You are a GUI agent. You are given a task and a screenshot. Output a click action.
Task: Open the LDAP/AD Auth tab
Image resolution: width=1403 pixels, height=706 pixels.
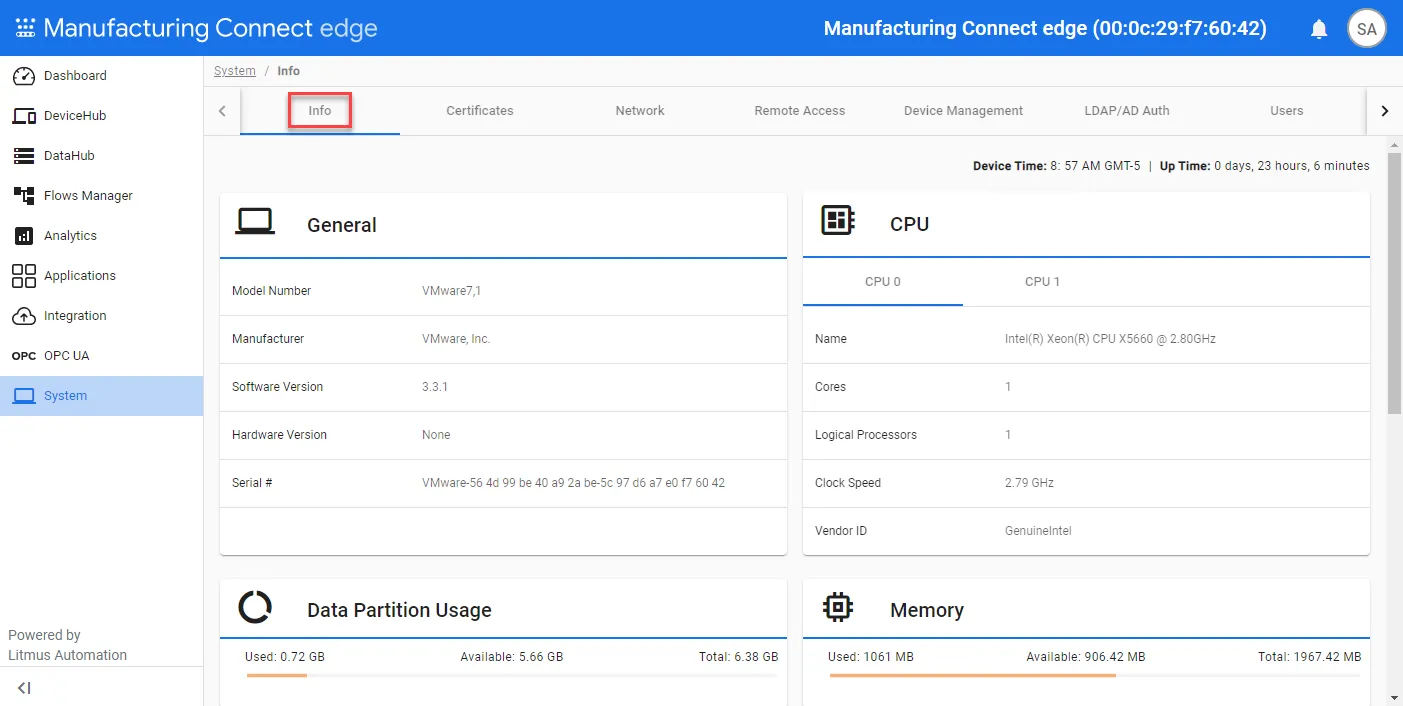tap(1127, 110)
